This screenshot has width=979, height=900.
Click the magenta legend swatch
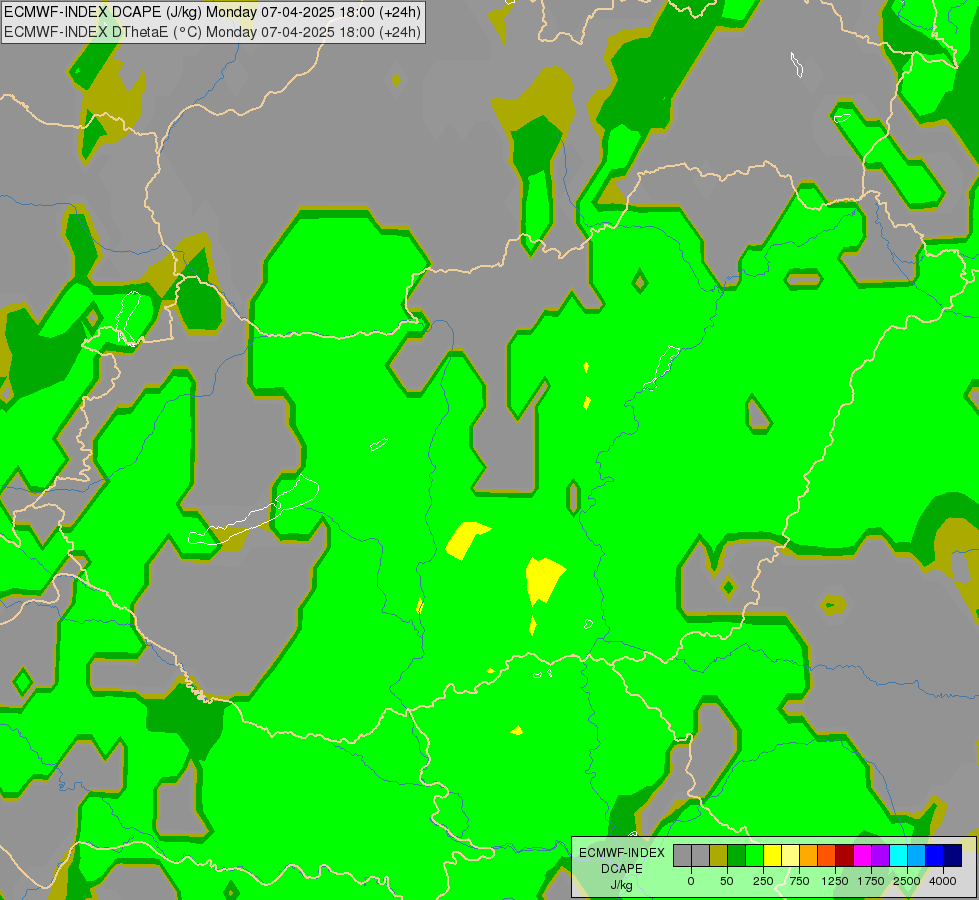[863, 856]
